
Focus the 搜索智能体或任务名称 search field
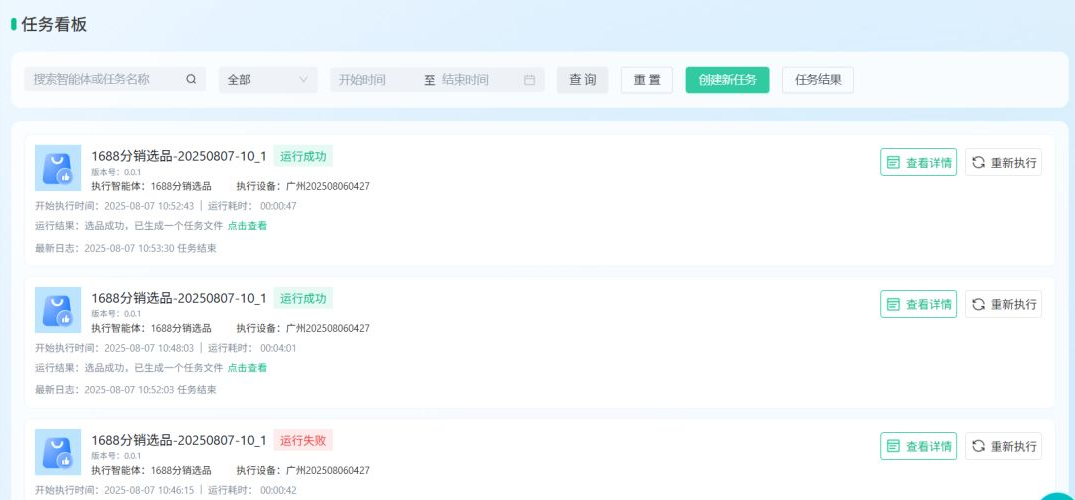tap(115, 80)
